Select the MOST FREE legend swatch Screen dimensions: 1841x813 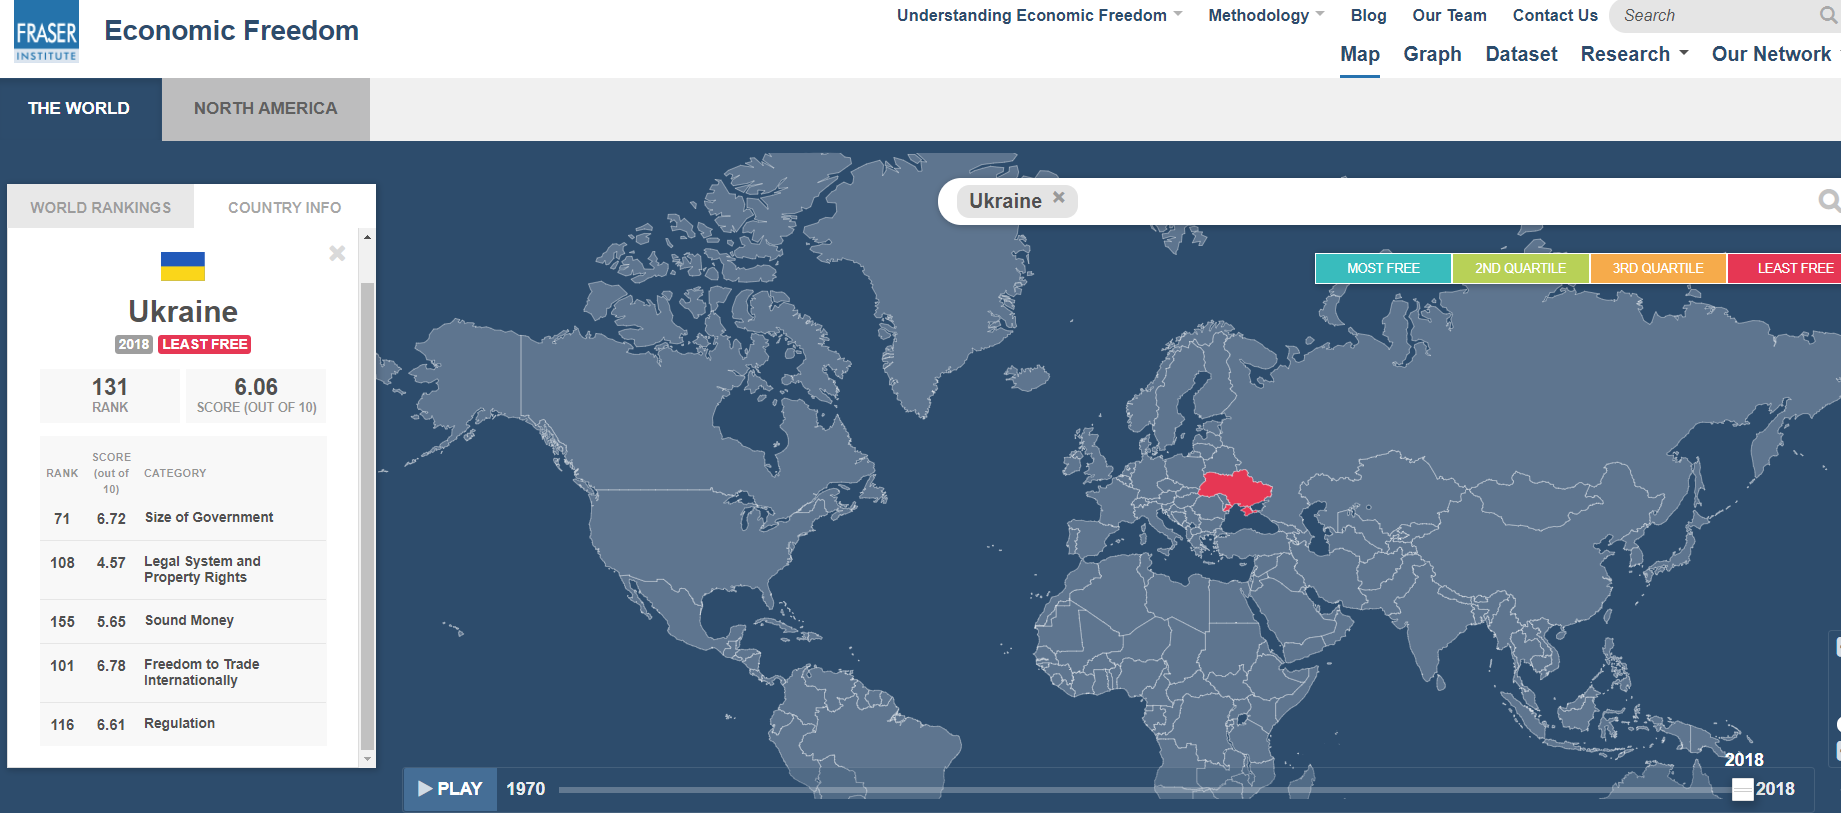tap(1383, 268)
